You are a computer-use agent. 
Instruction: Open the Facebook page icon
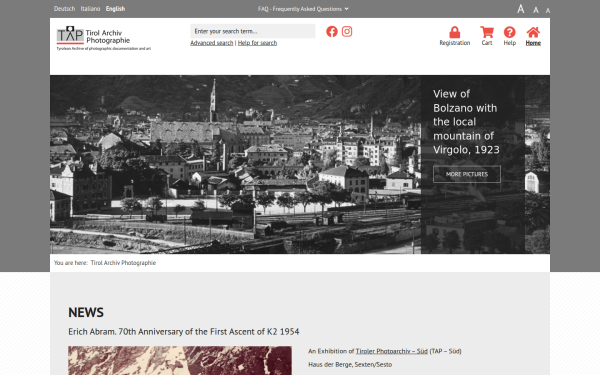click(332, 31)
